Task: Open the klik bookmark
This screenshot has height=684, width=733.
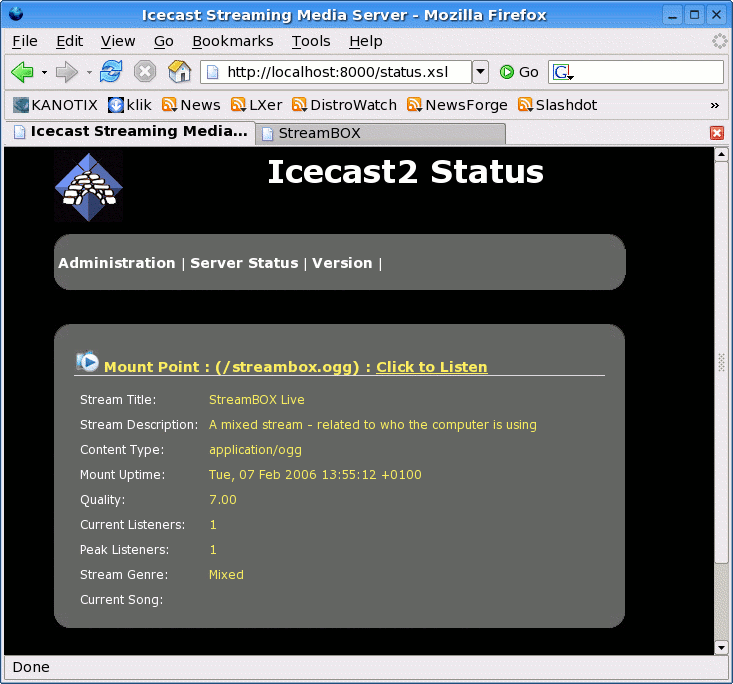Action: click(129, 105)
